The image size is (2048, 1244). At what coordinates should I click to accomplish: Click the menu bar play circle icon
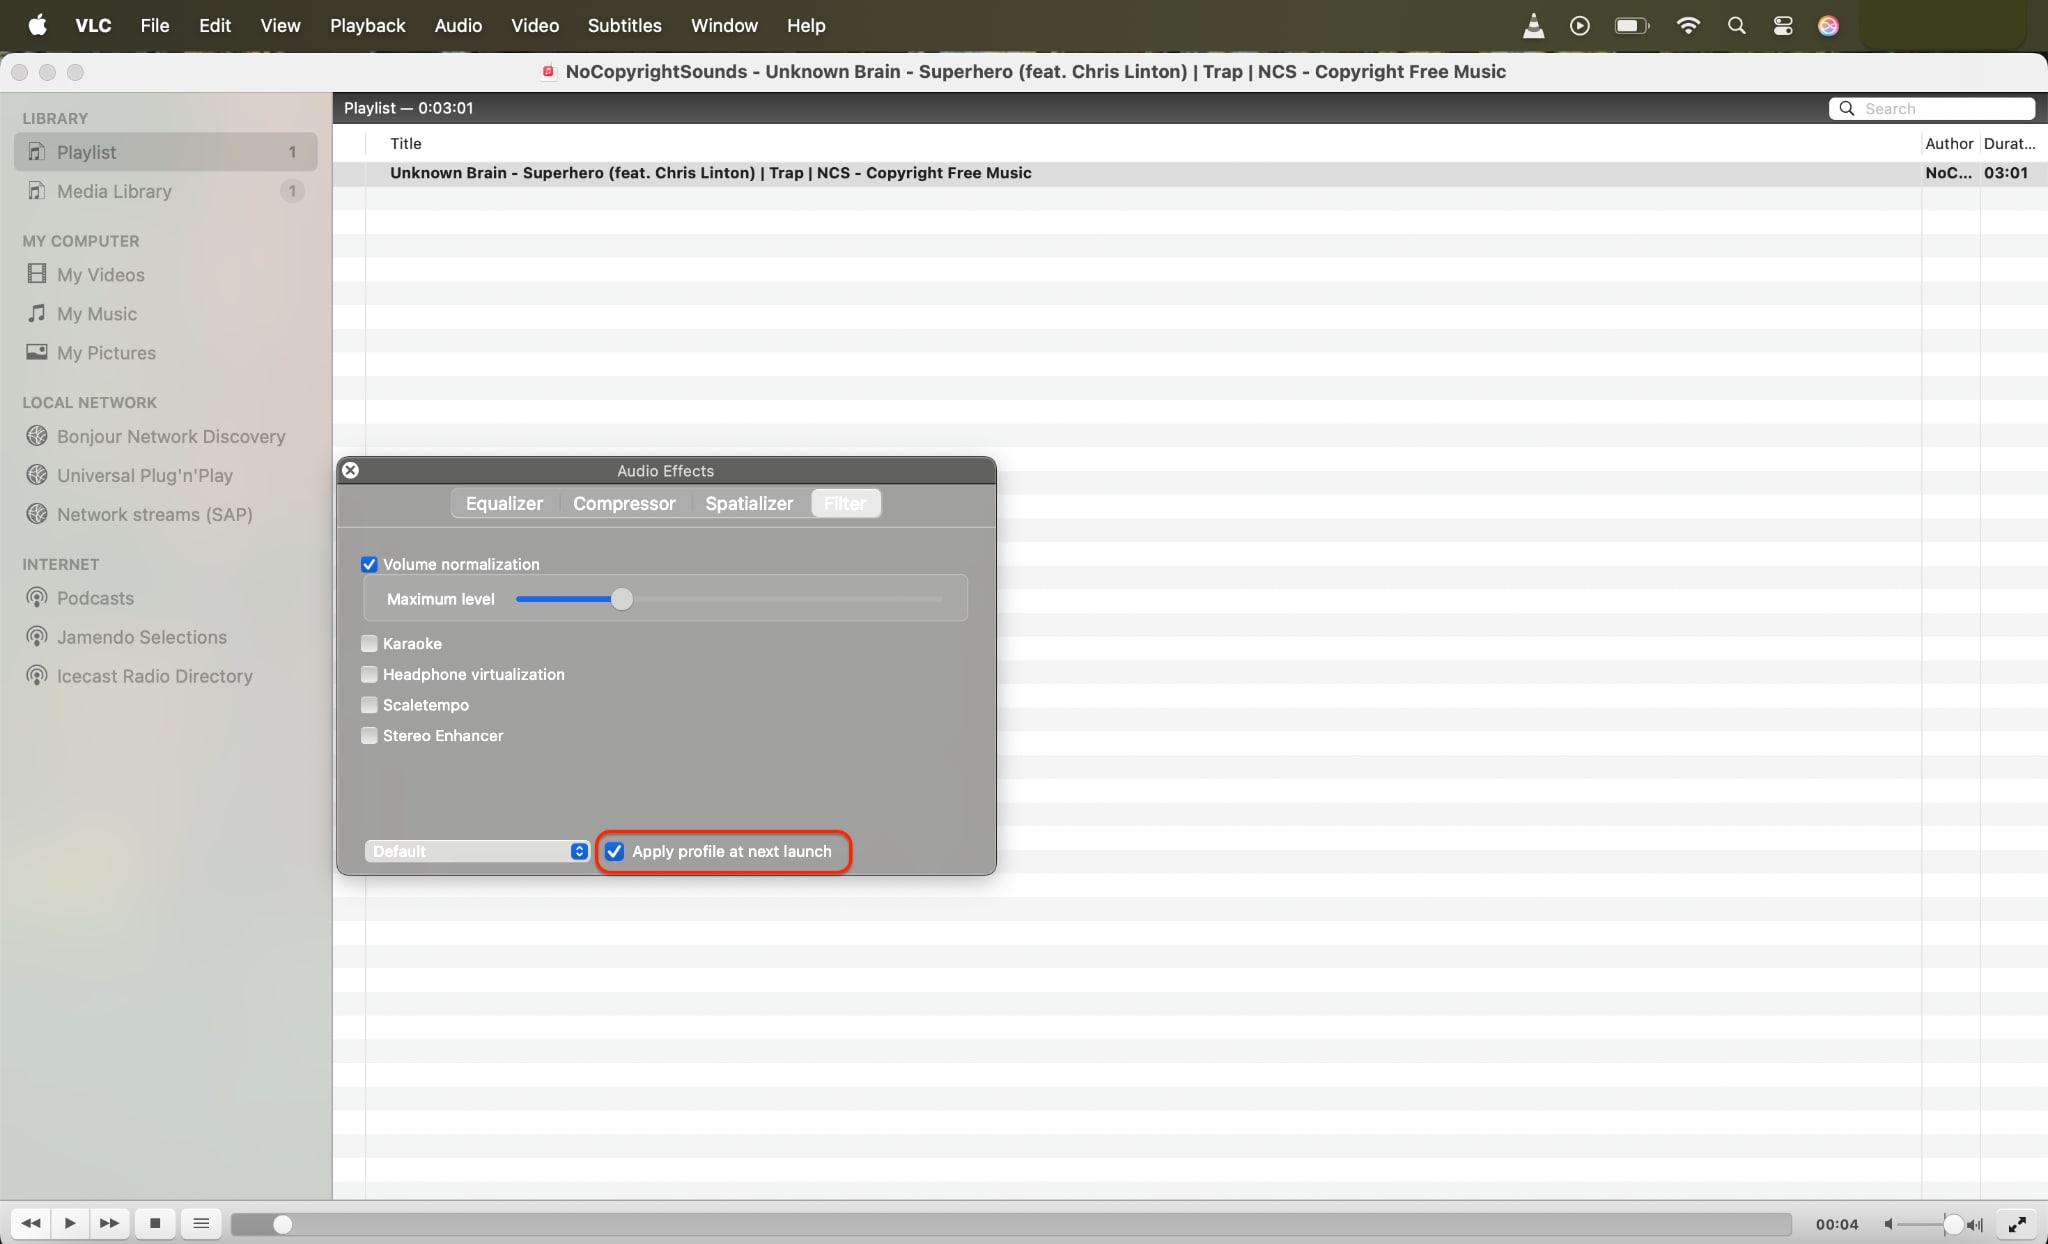click(1580, 26)
